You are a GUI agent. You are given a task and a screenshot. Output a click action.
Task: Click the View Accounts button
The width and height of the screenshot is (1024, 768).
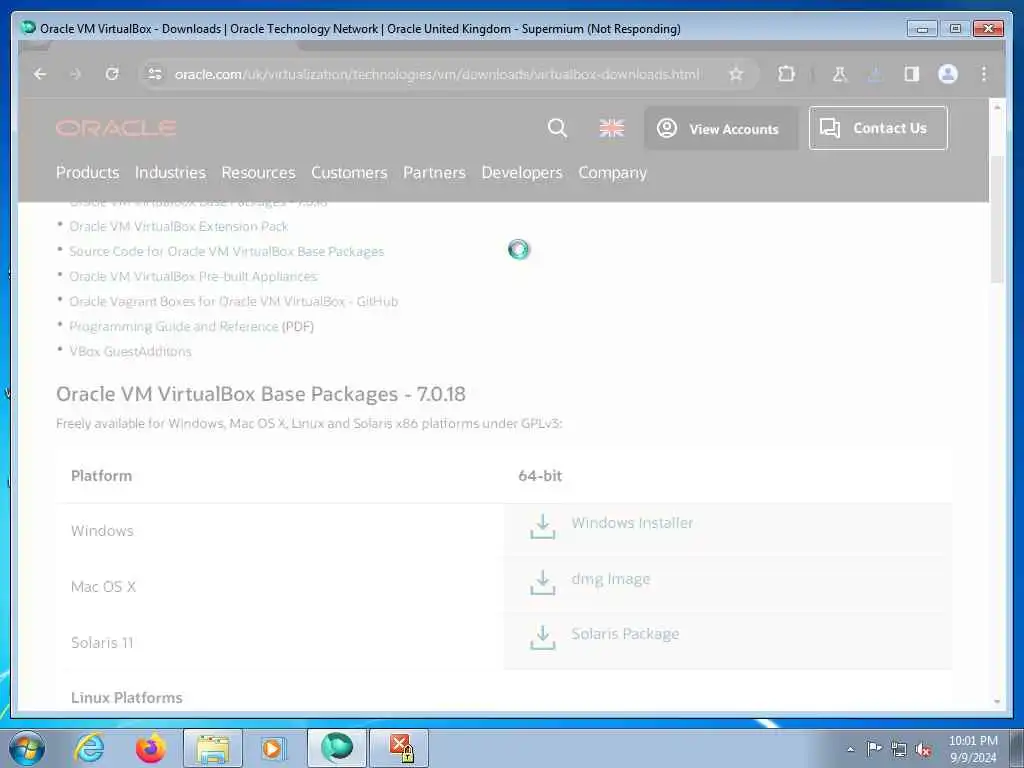pos(721,129)
